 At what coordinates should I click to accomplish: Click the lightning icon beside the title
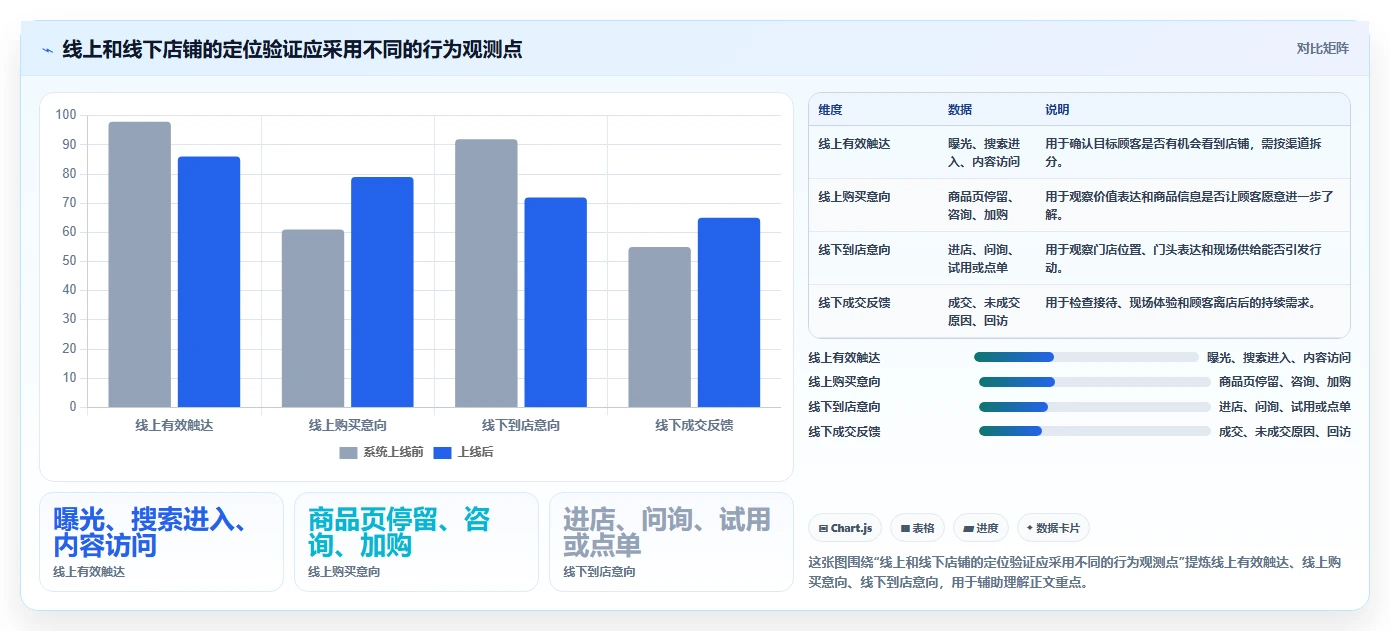coord(48,50)
